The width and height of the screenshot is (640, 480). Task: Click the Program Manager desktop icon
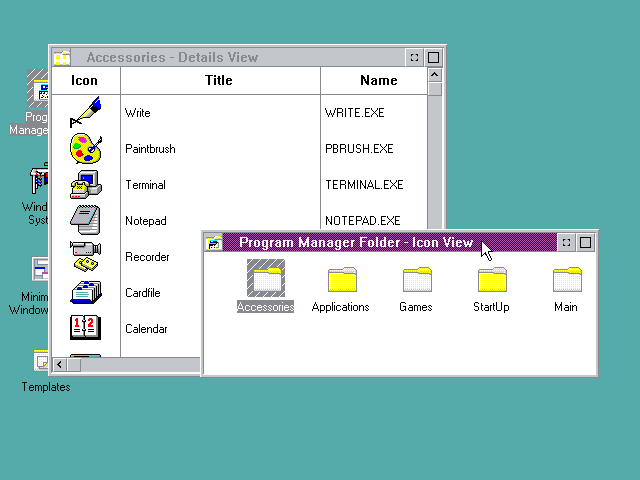[x=38, y=88]
